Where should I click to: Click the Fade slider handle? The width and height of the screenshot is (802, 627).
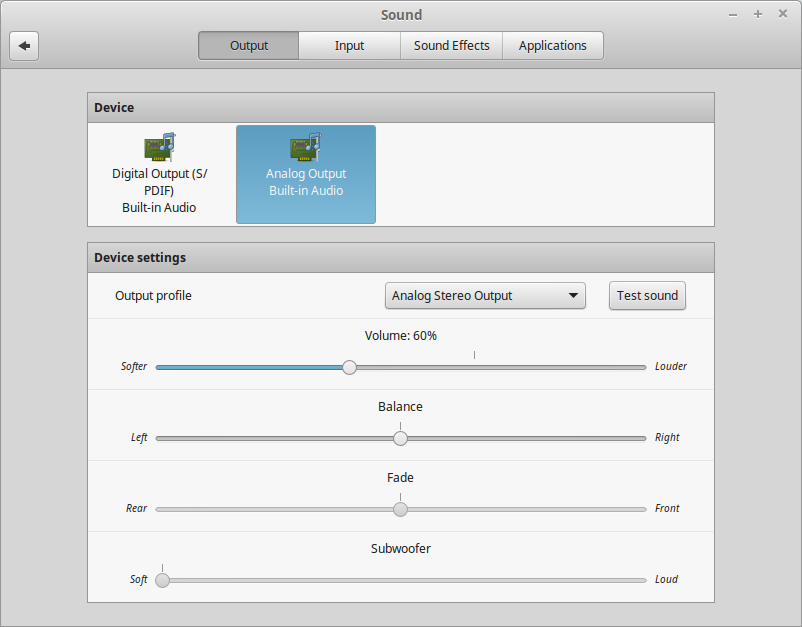(400, 509)
